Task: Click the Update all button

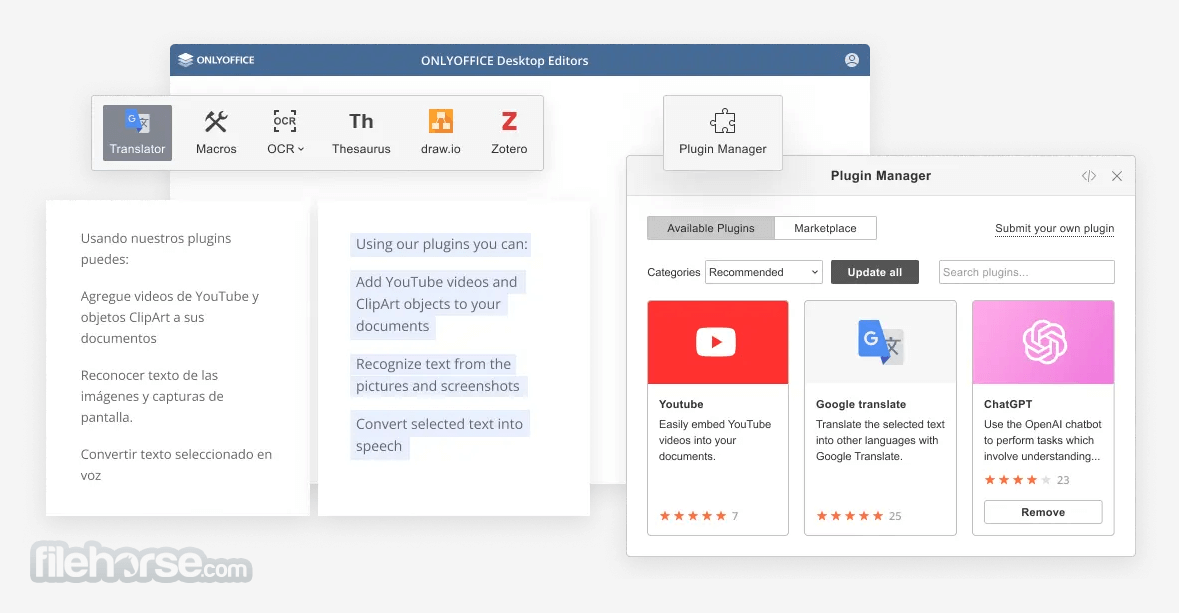Action: pyautogui.click(x=874, y=272)
